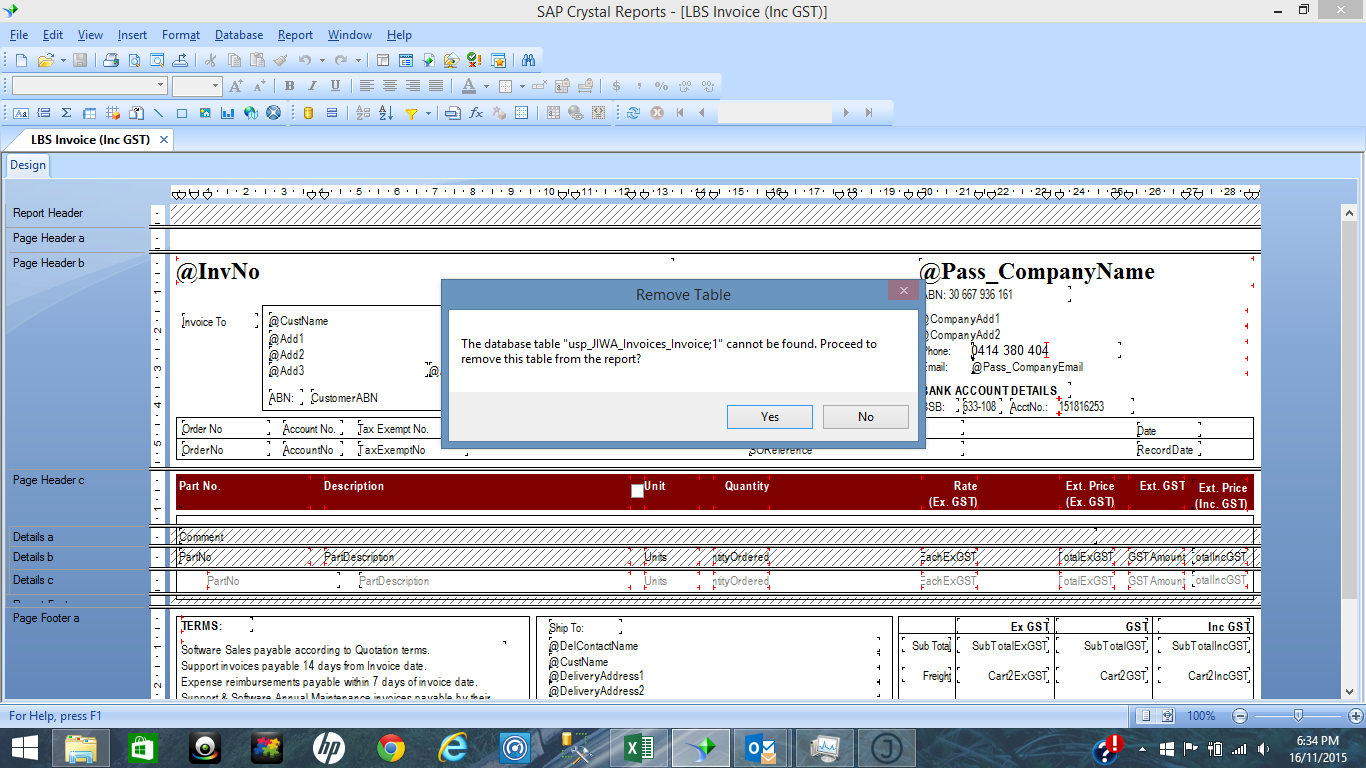This screenshot has height=768, width=1366.
Task: Toggle Italic formatting
Action: click(312, 86)
